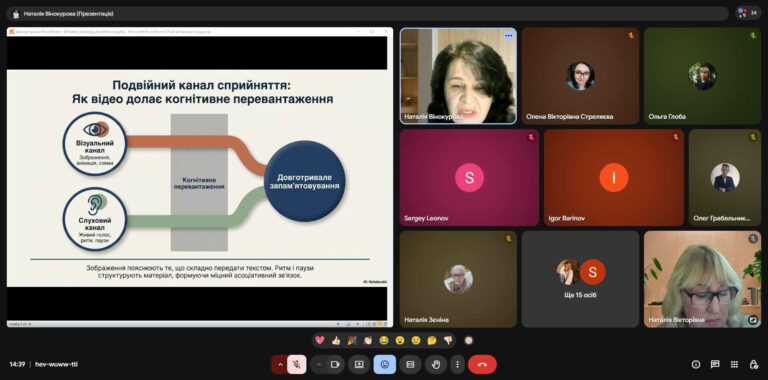Click the Олена Вікторівна Стрелявa participant tile
This screenshot has height=380, width=768.
click(x=580, y=76)
